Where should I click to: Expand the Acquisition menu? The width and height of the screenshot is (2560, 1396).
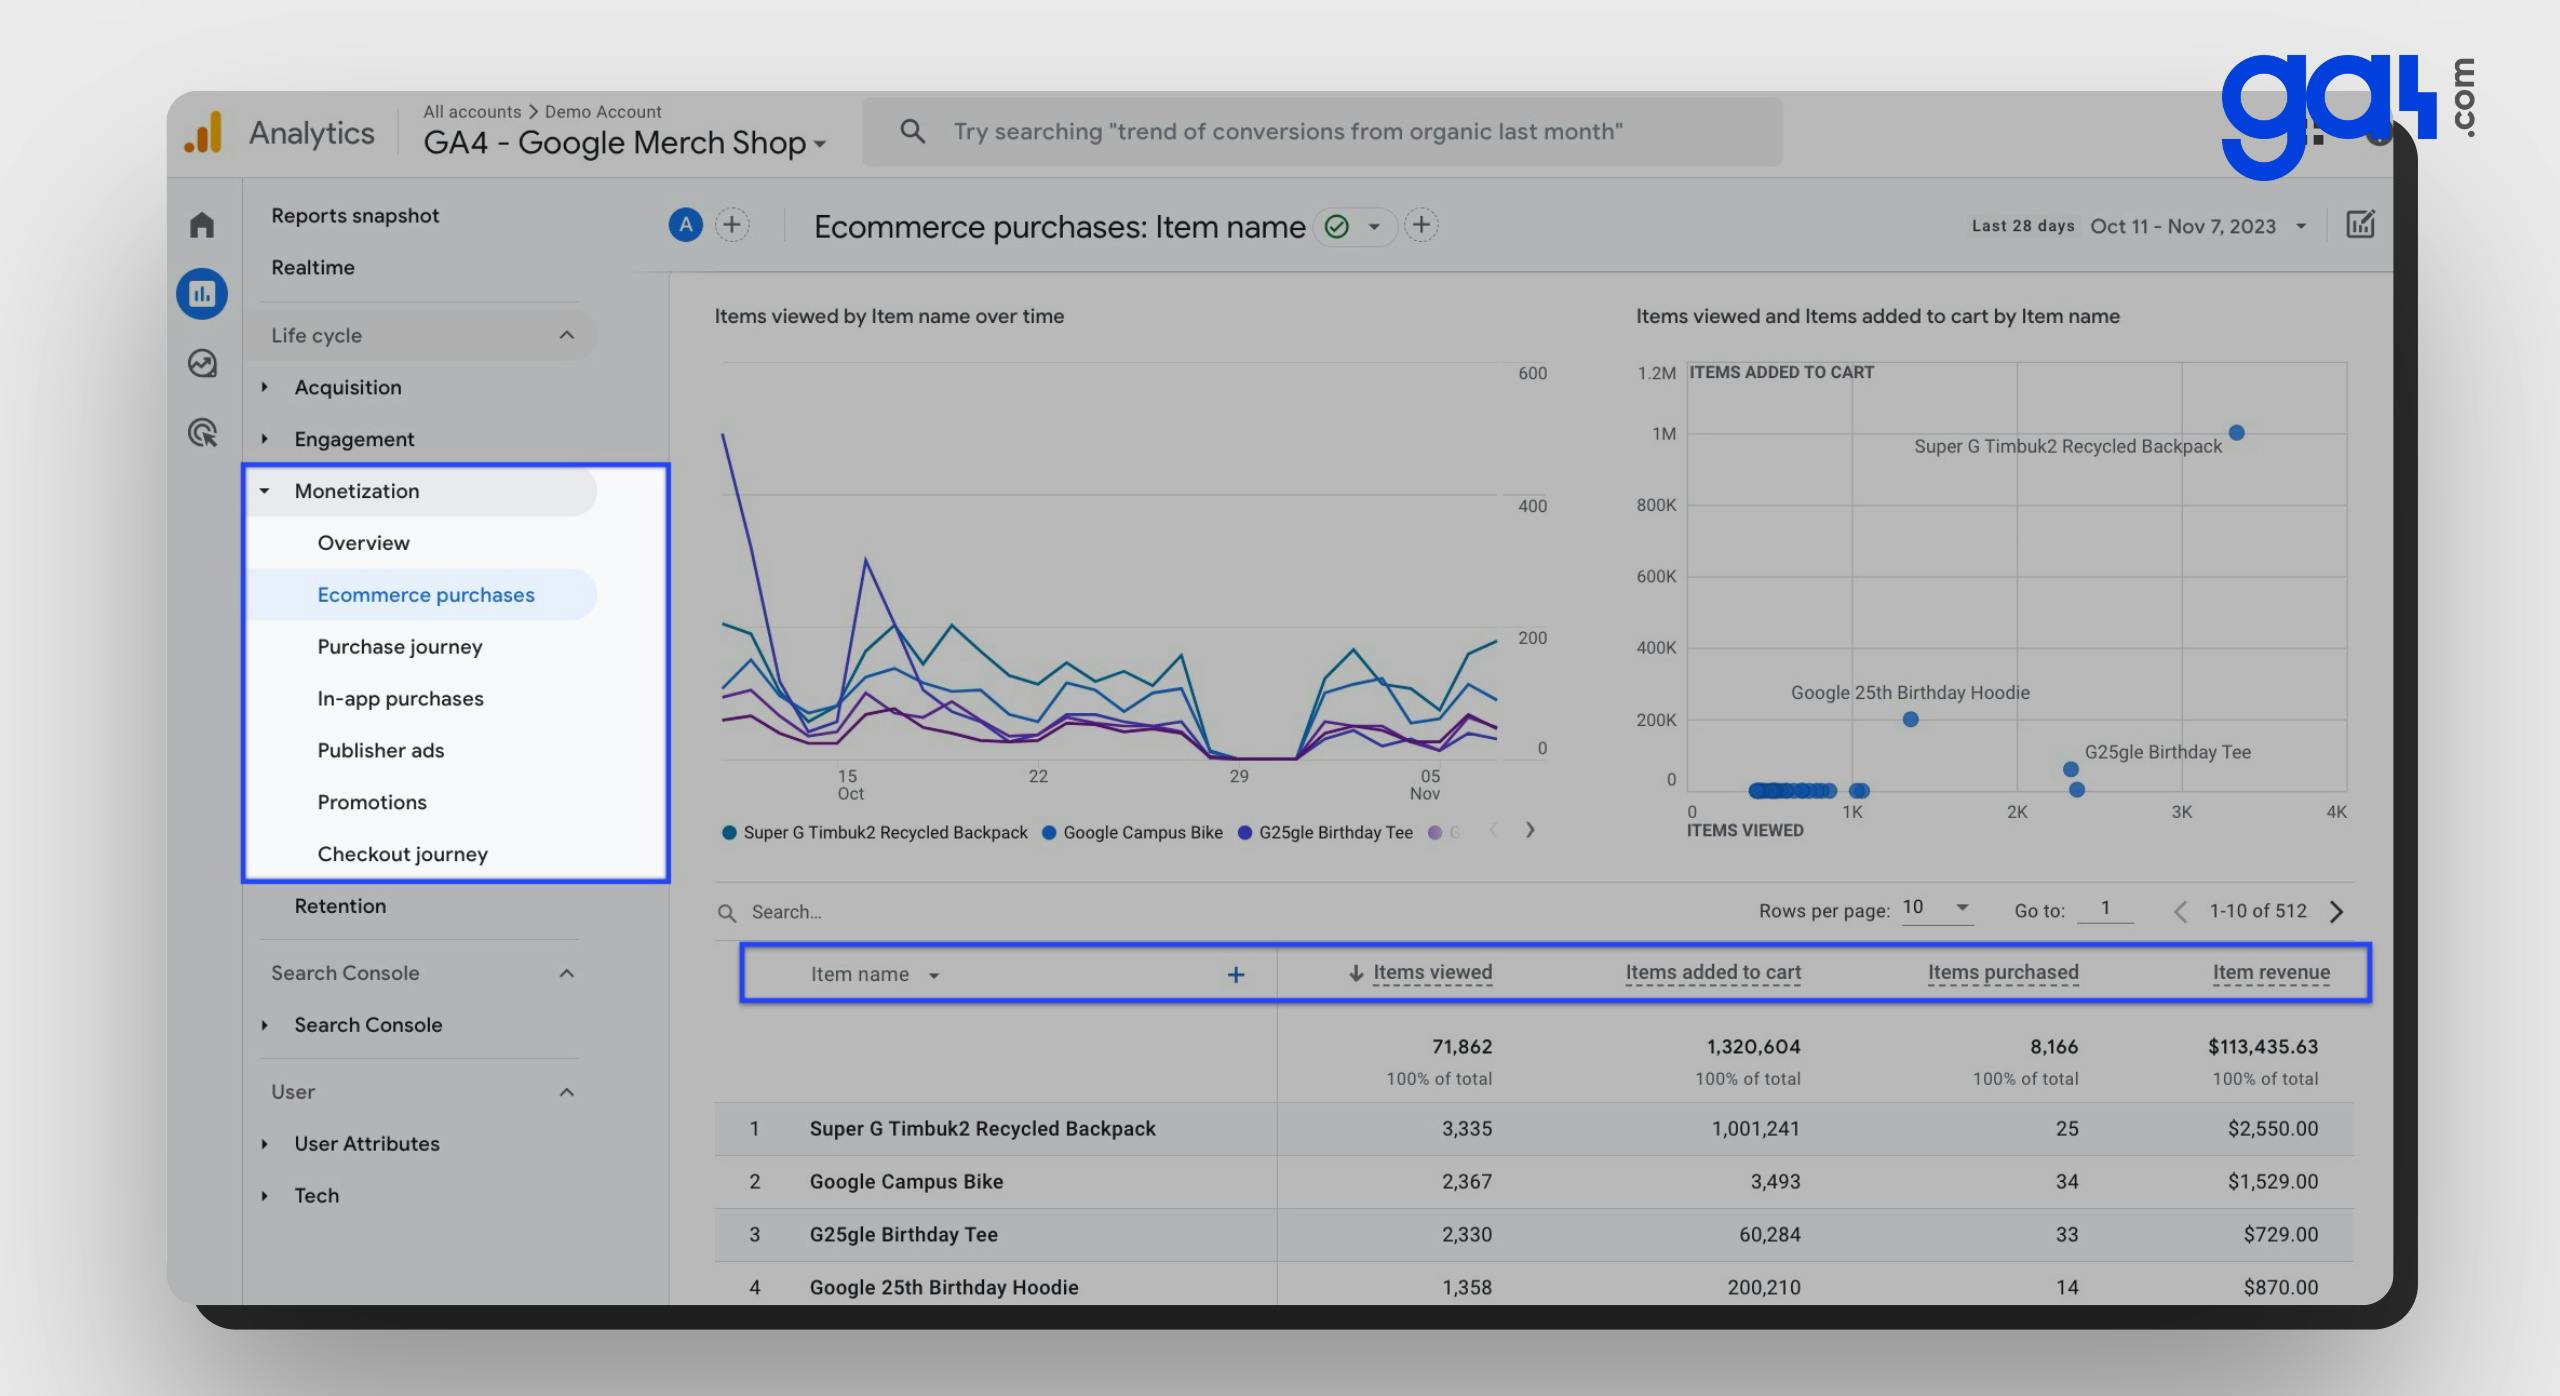click(264, 387)
